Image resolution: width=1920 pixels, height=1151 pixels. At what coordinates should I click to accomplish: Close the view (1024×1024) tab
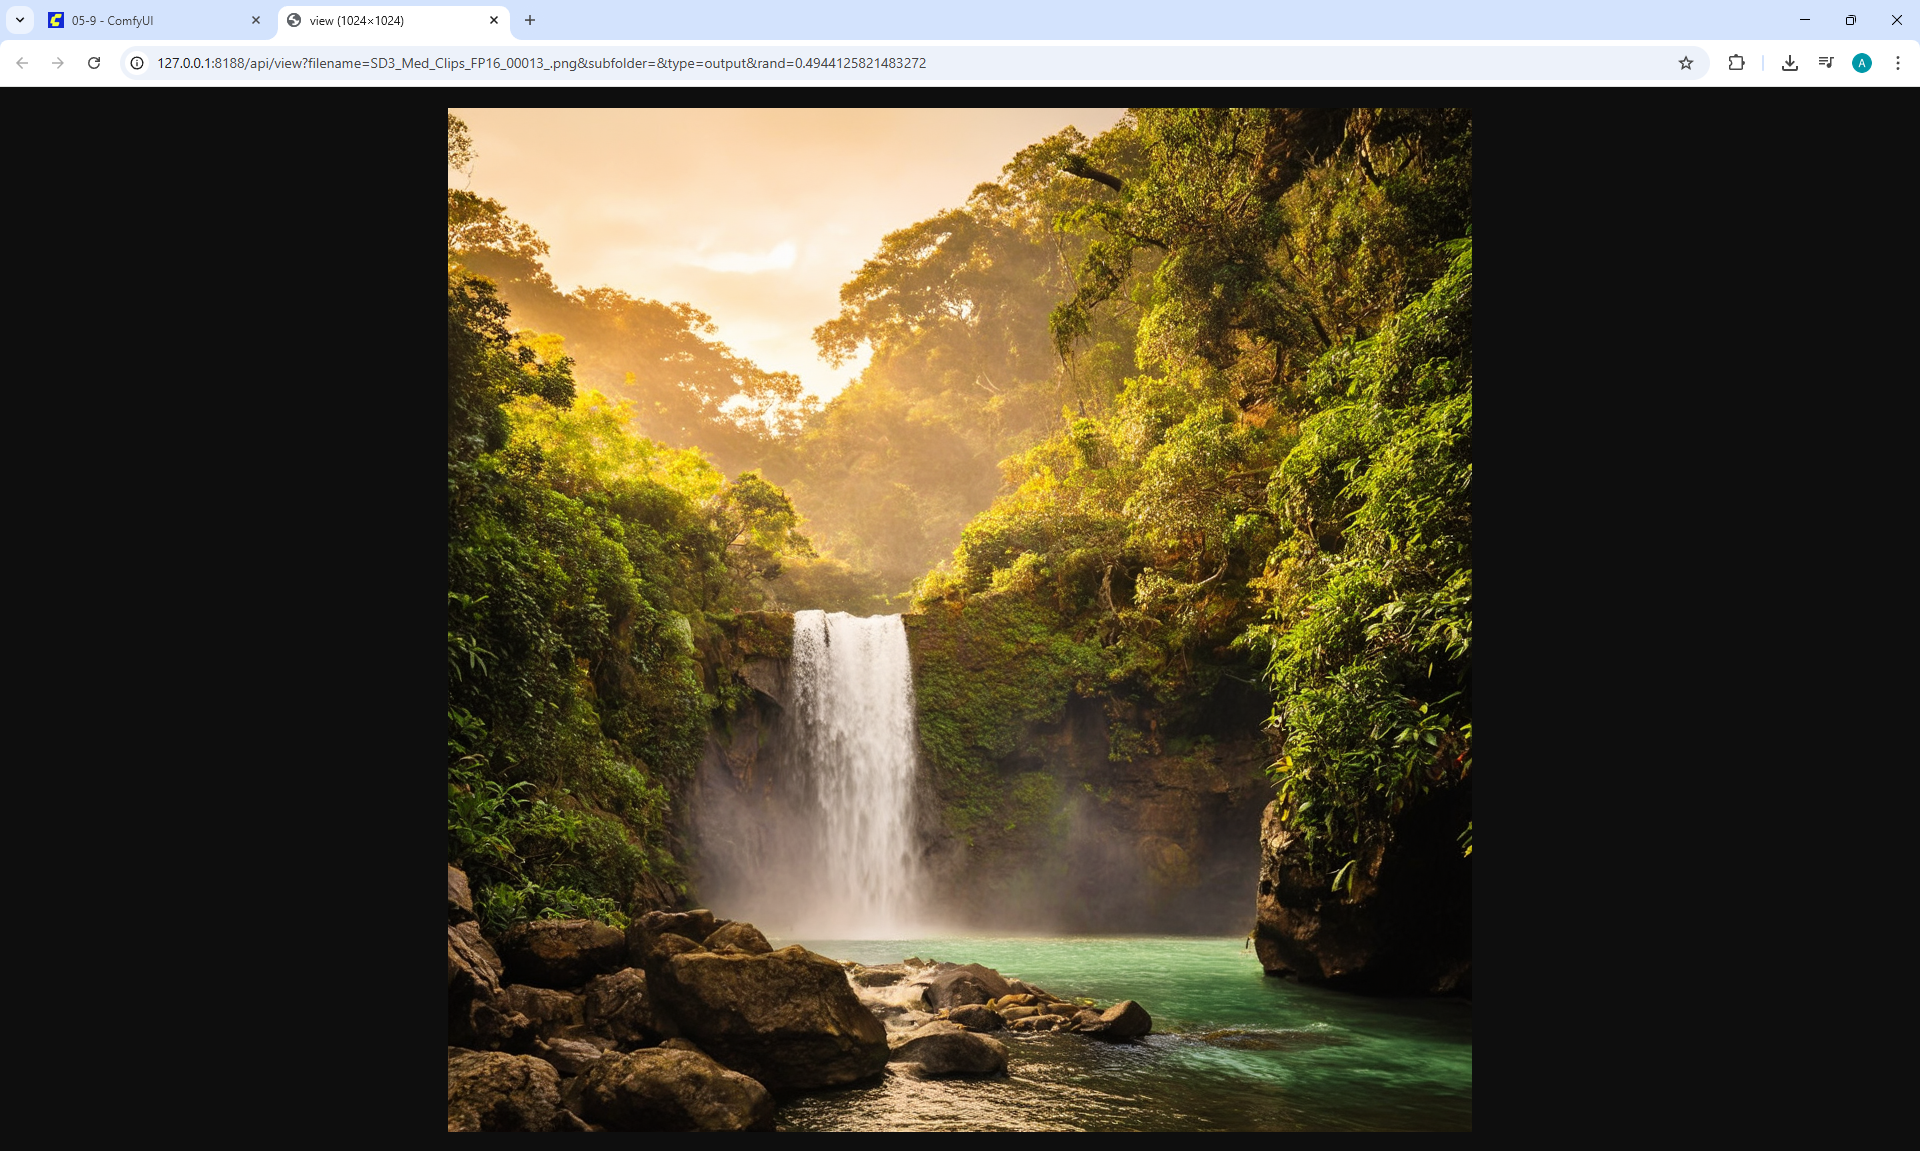494,20
